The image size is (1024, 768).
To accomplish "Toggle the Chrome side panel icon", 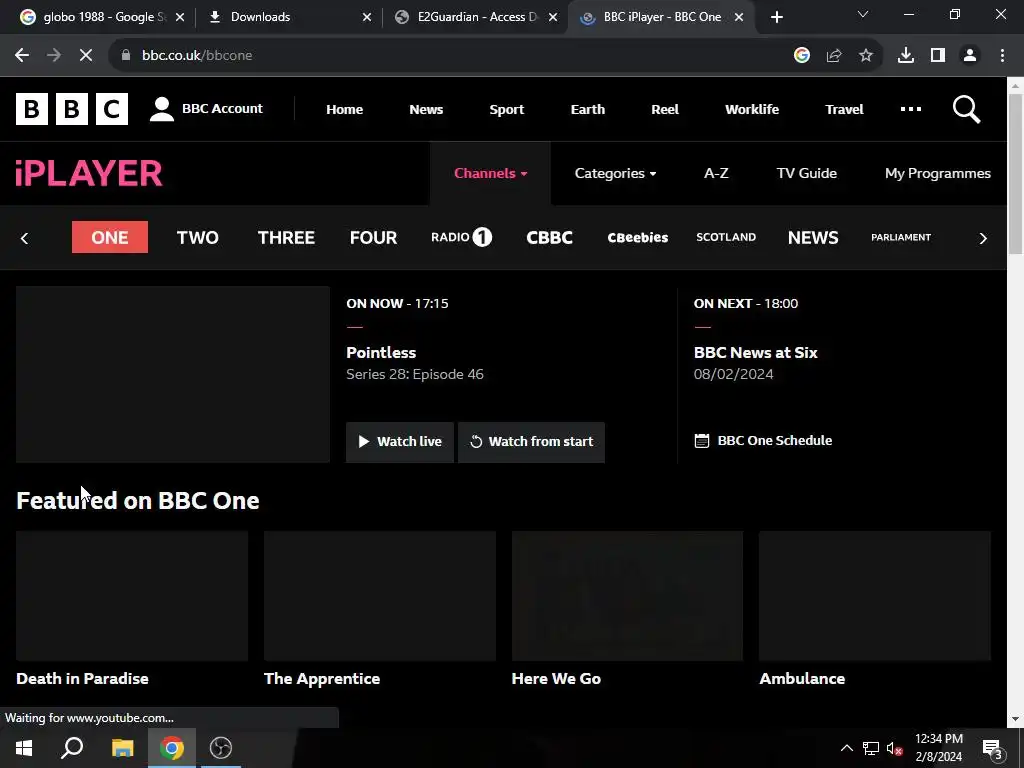I will pos(938,56).
